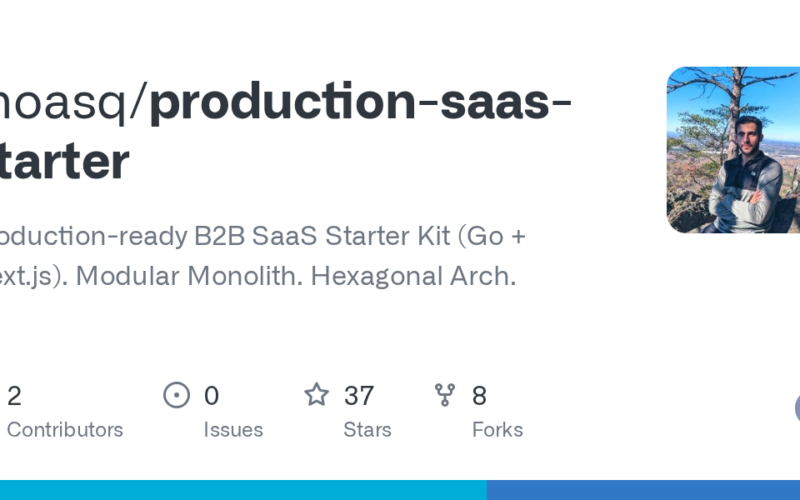Click the Issues circle-dot icon
The width and height of the screenshot is (800, 500).
[x=177, y=395]
